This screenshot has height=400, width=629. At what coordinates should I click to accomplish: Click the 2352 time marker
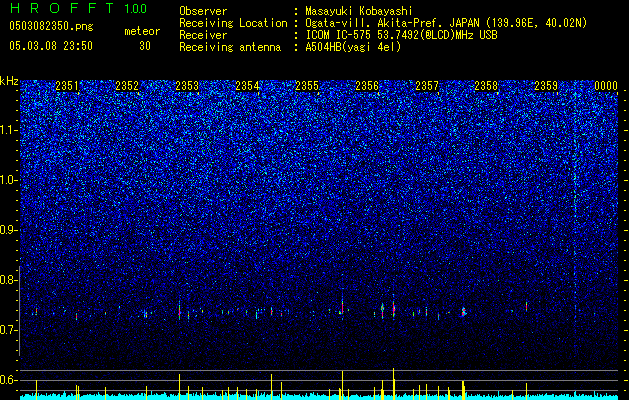(x=127, y=86)
